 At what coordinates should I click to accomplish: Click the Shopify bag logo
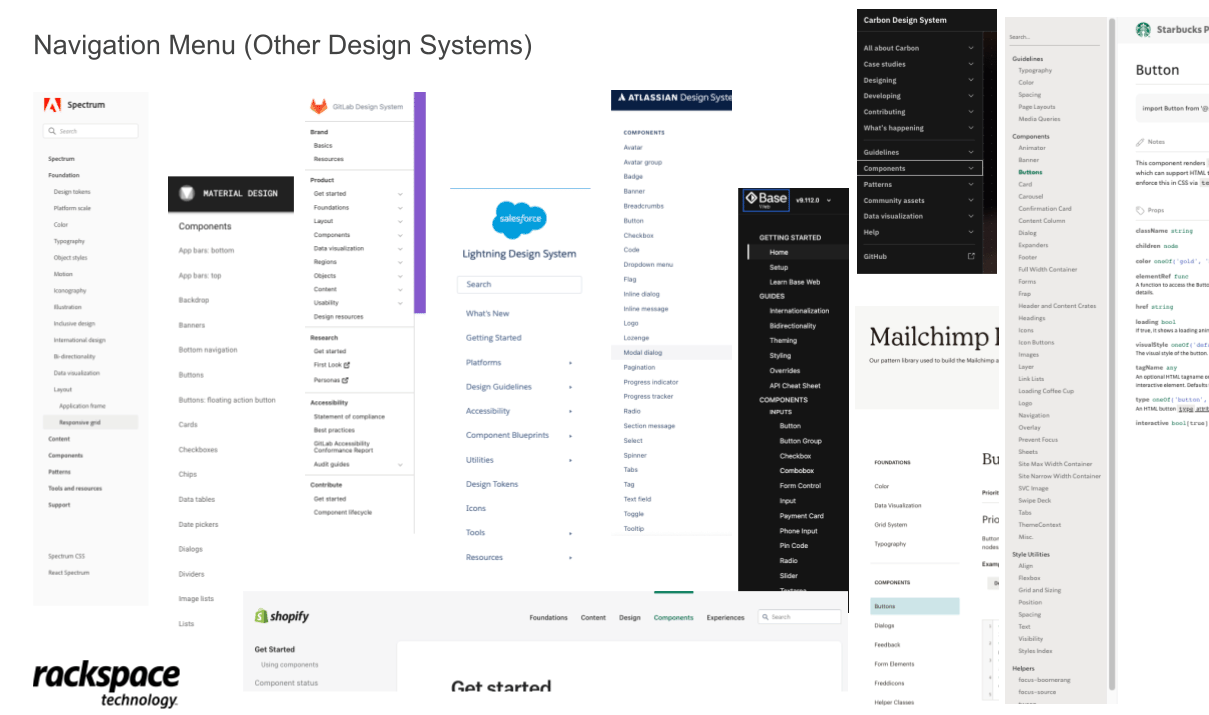tap(261, 617)
